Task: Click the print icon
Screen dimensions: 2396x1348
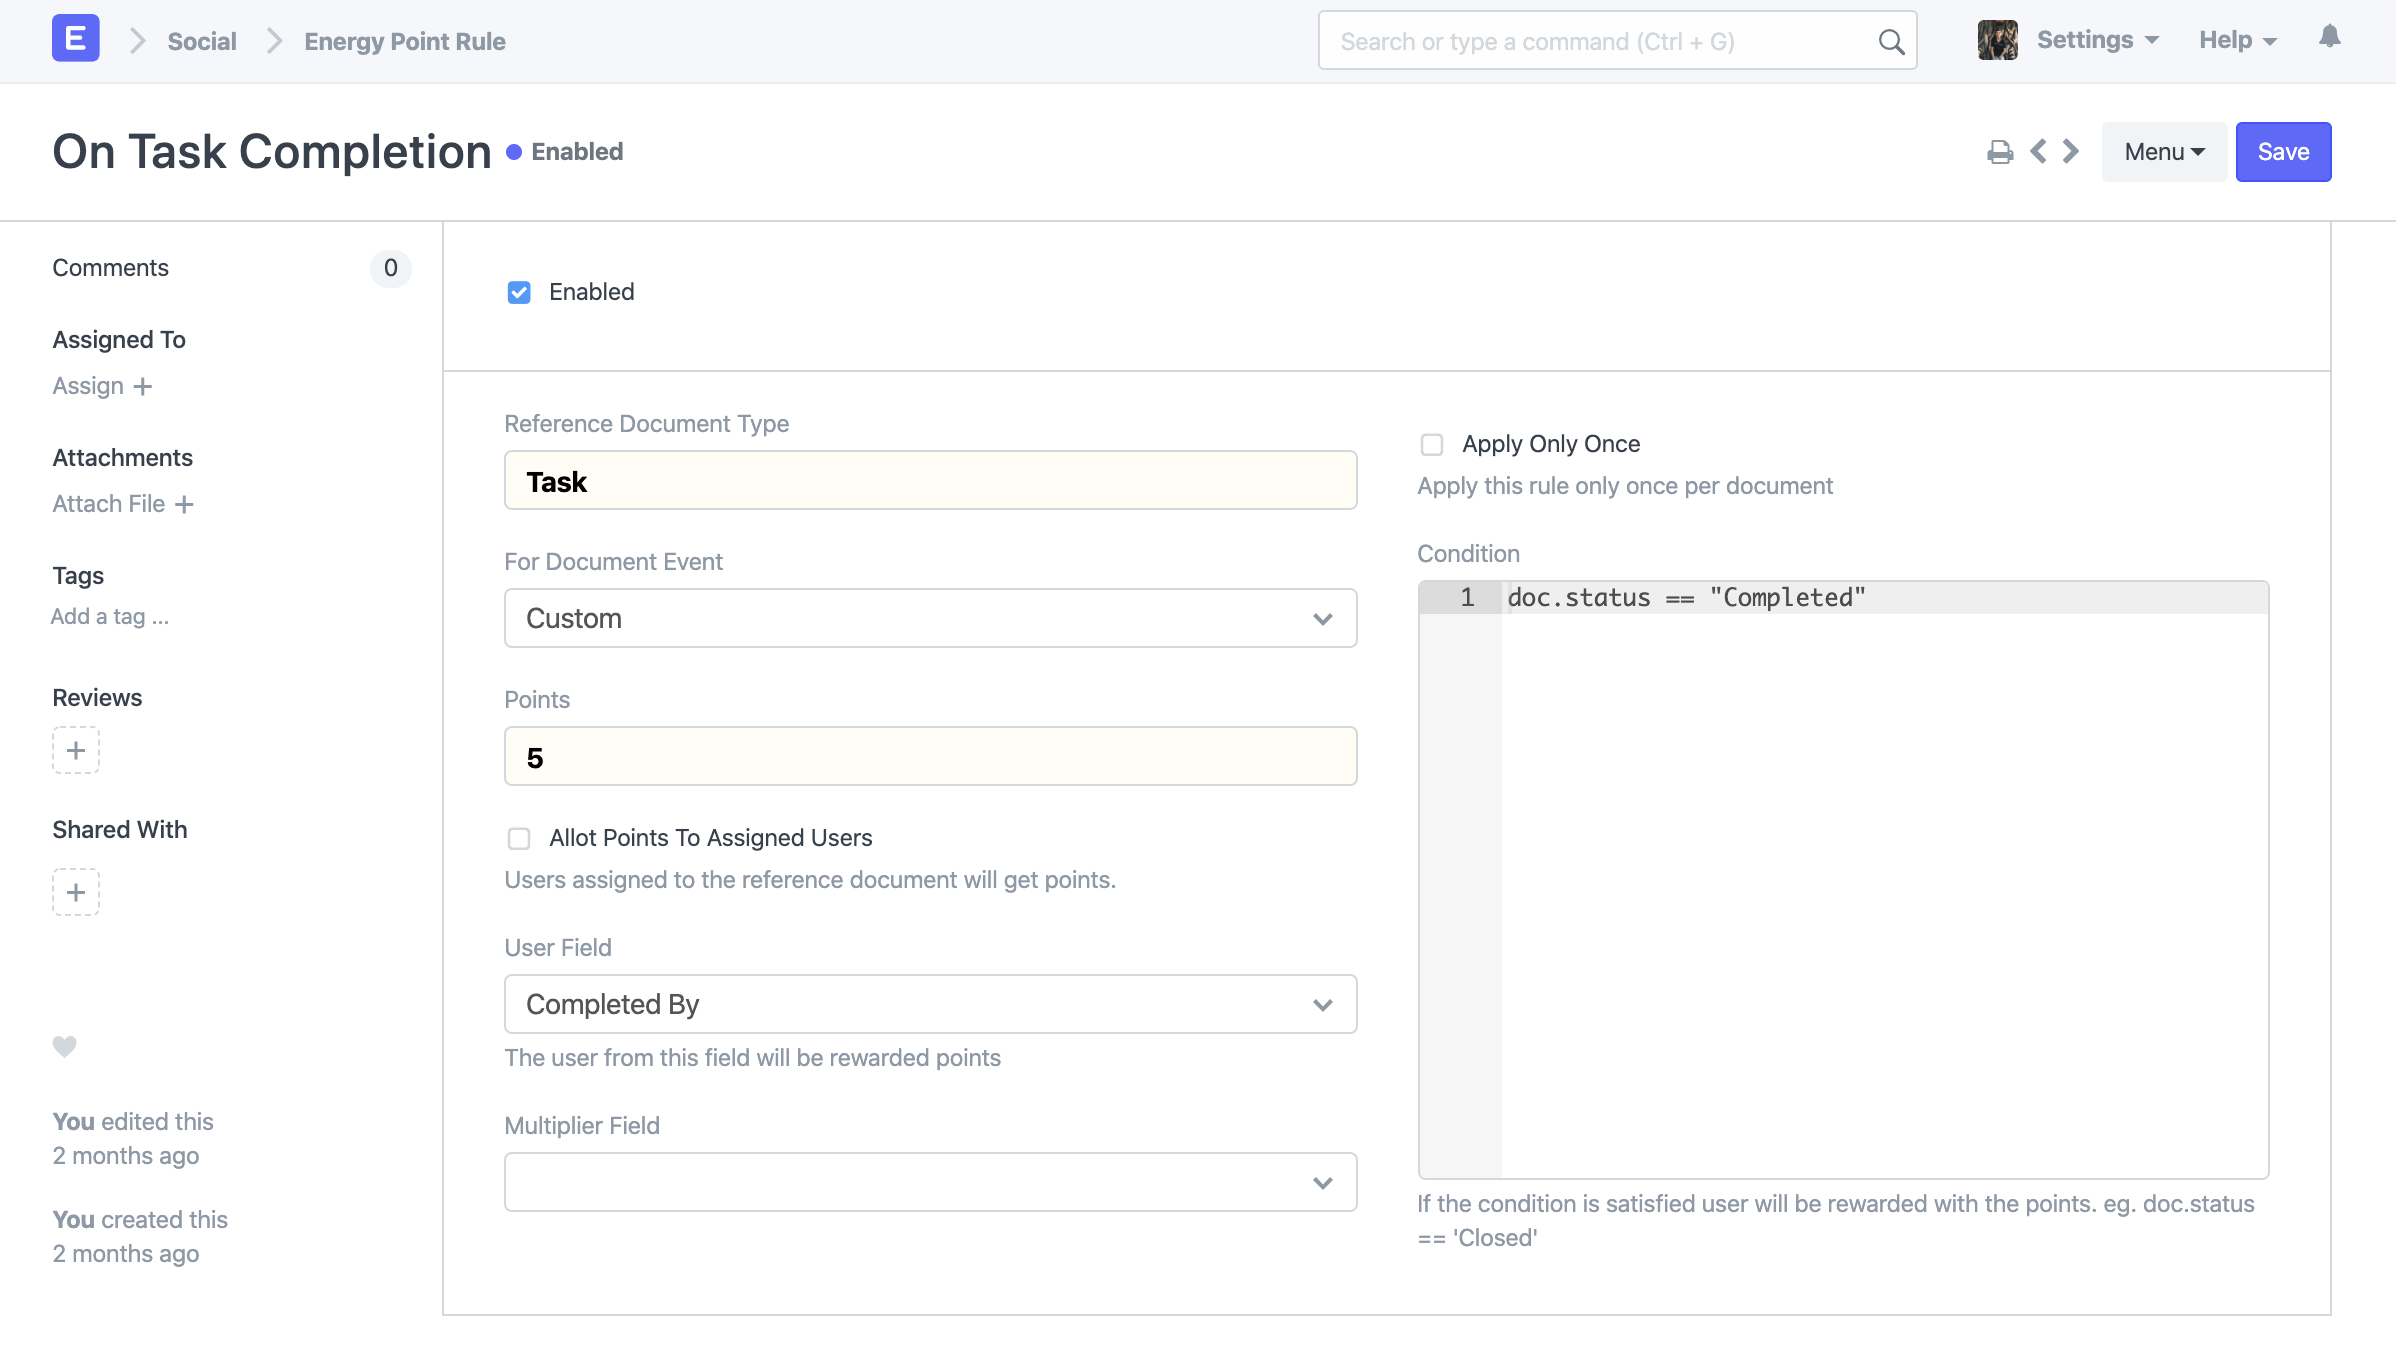Action: (1999, 152)
